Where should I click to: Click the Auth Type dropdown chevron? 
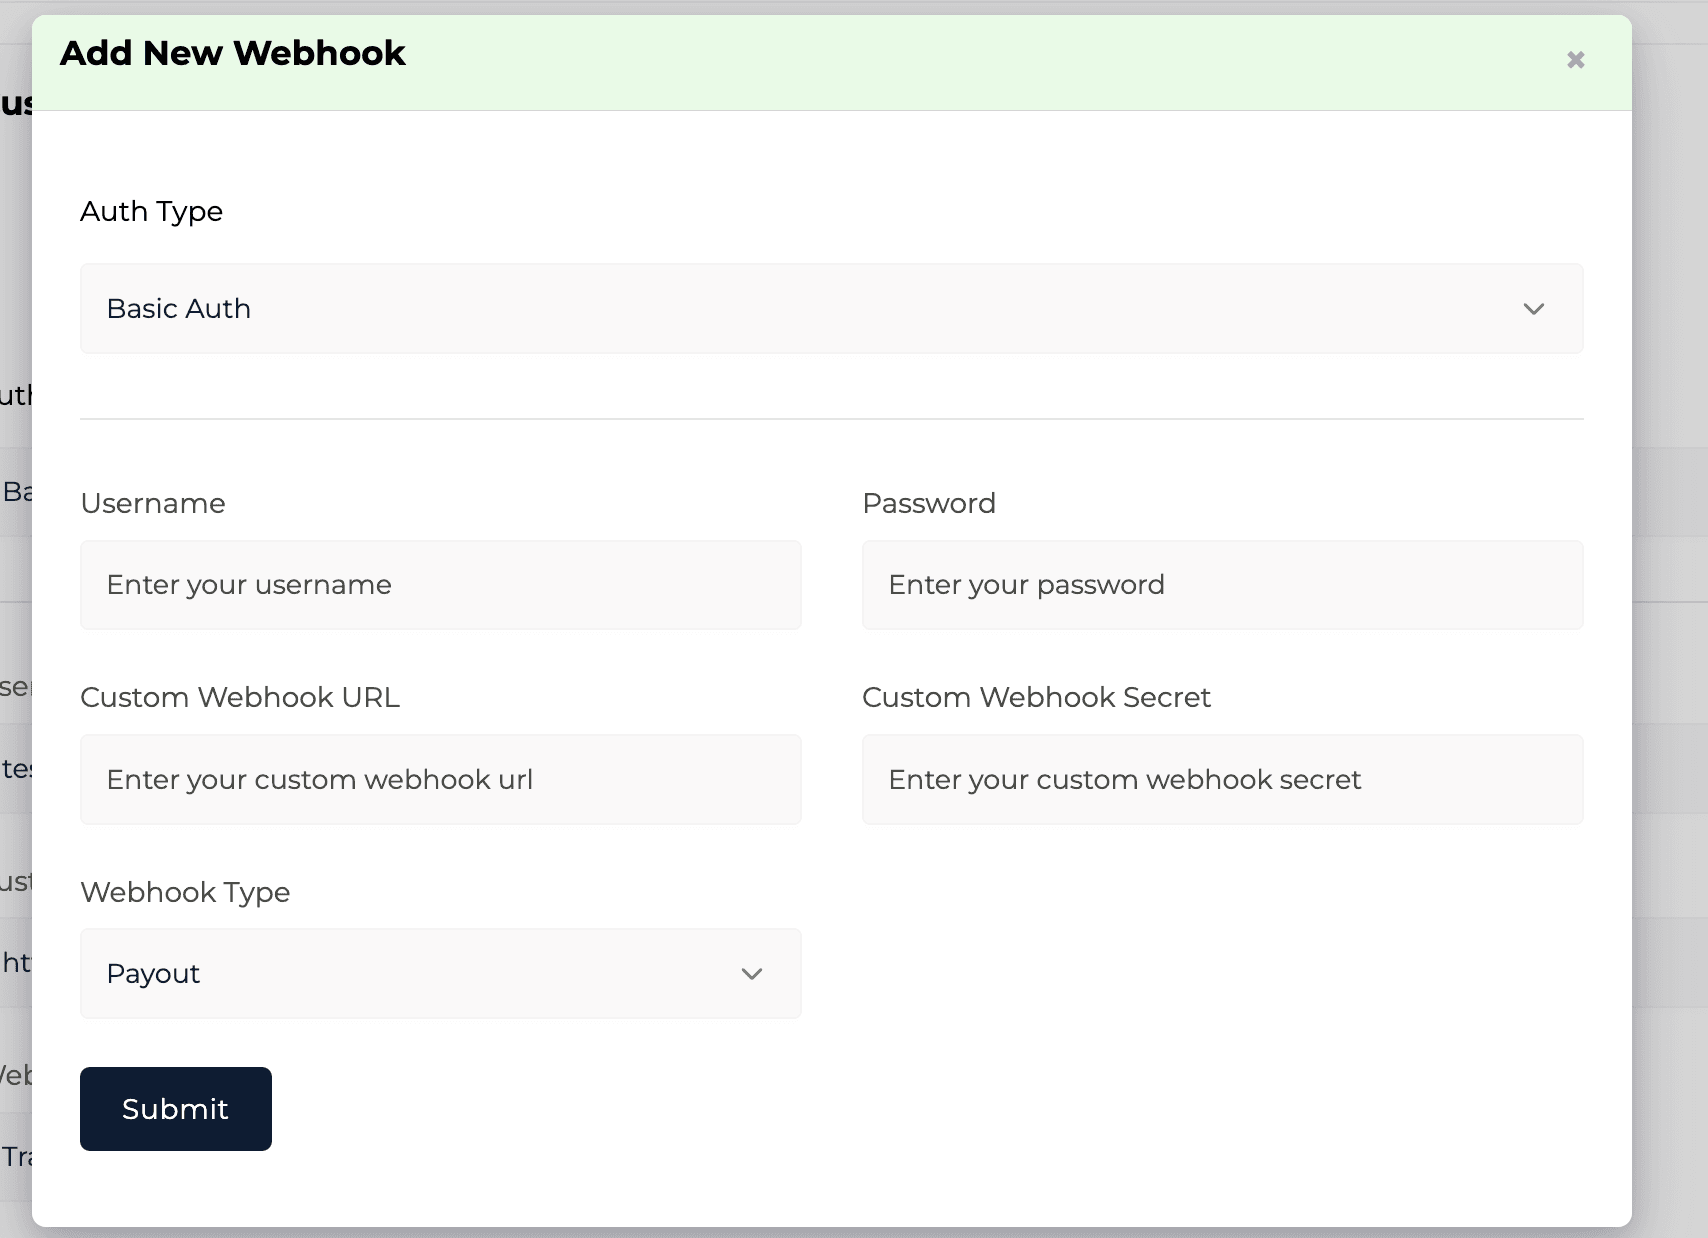(x=1535, y=309)
